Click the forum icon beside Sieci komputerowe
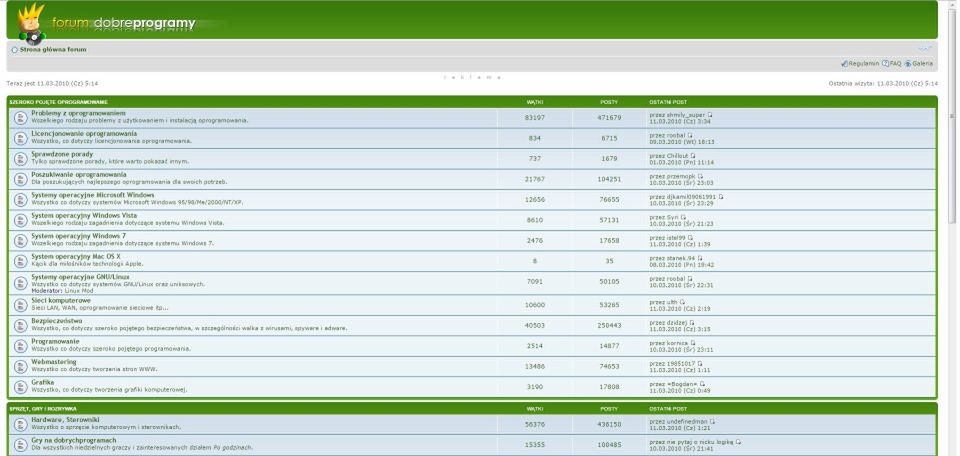Image resolution: width=960 pixels, height=456 pixels. click(21, 305)
